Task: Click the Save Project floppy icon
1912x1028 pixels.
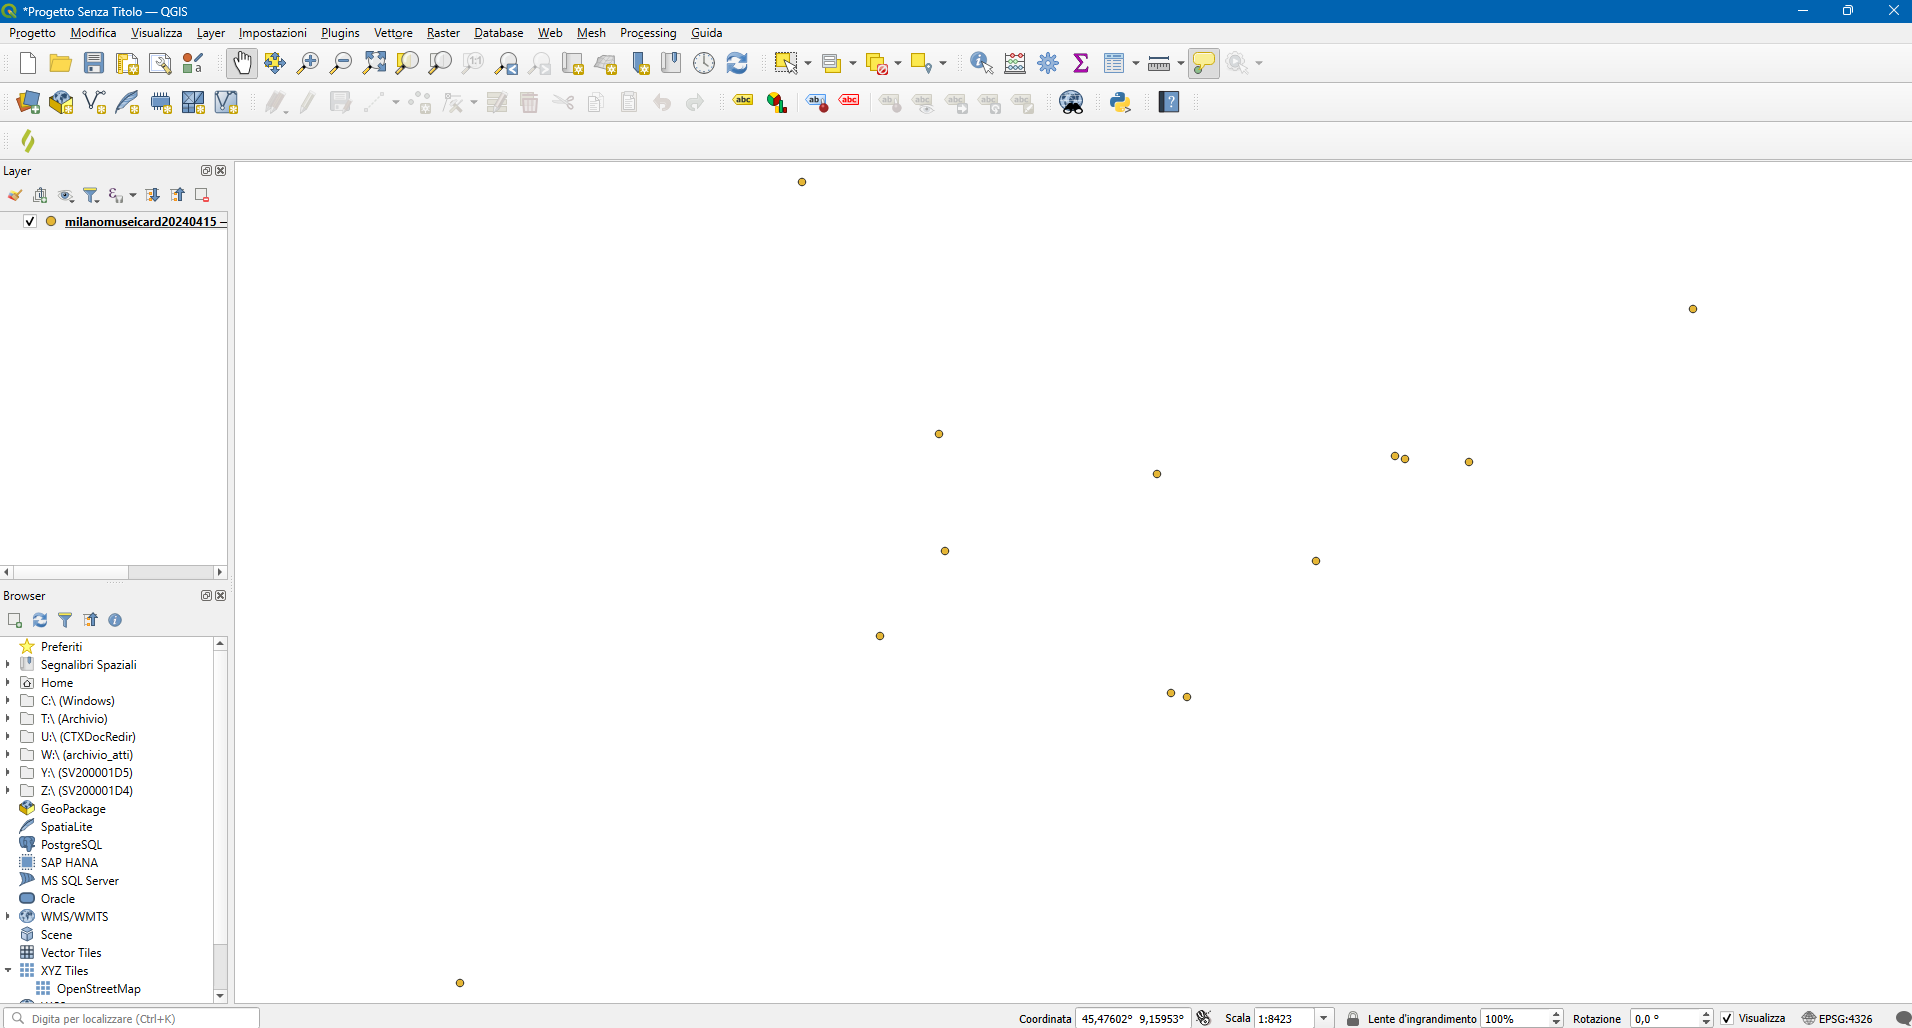Action: pos(94,63)
